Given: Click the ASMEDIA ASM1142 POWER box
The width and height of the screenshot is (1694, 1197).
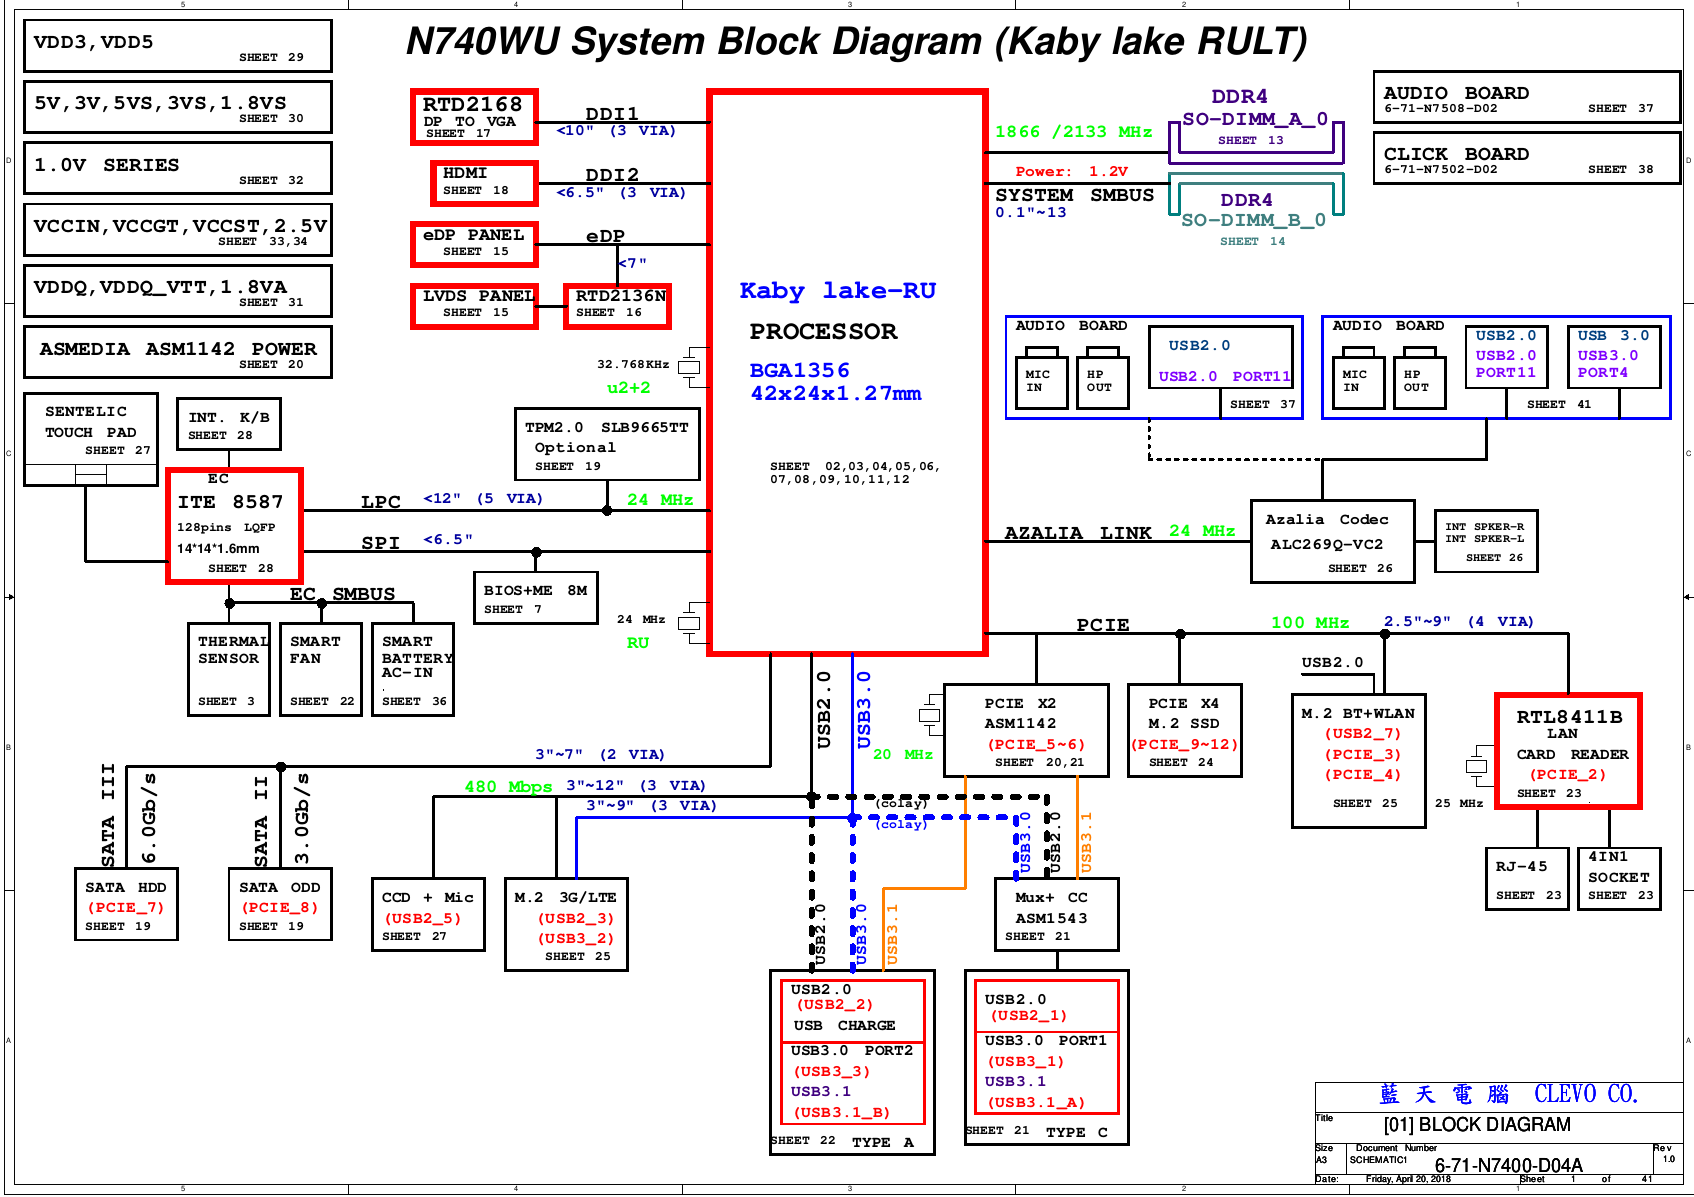Looking at the screenshot, I should coord(178,352).
